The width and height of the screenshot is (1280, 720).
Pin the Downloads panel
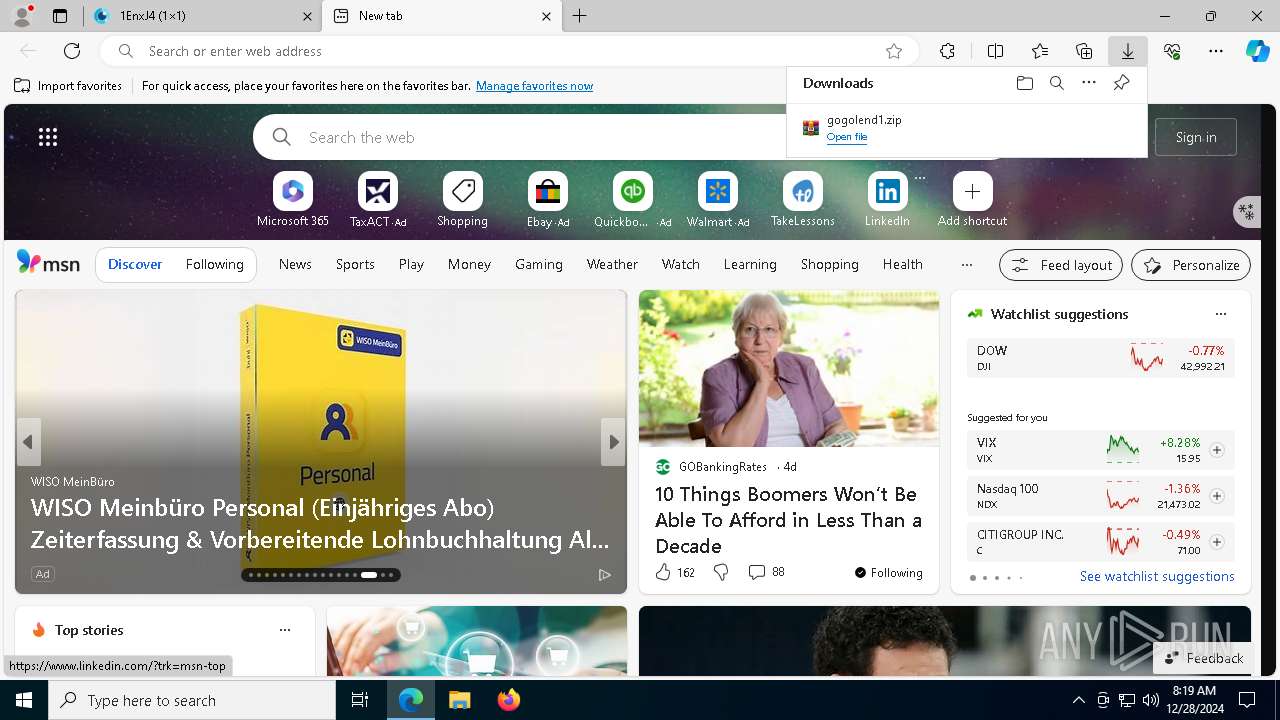tap(1122, 83)
